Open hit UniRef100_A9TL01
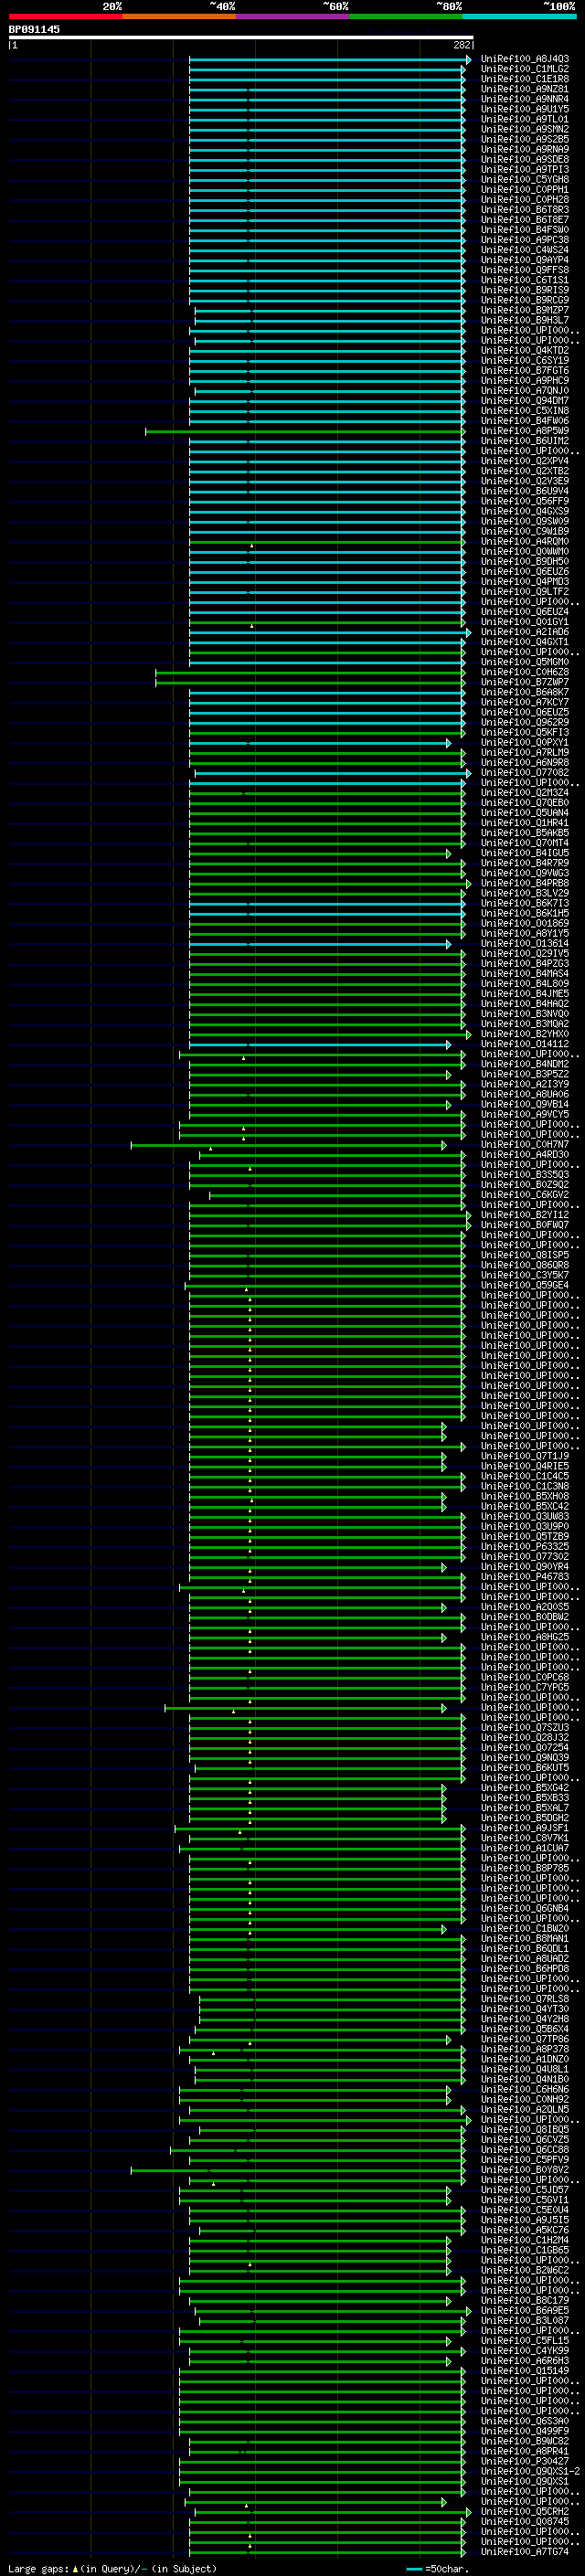This screenshot has width=585, height=2576. point(525,119)
